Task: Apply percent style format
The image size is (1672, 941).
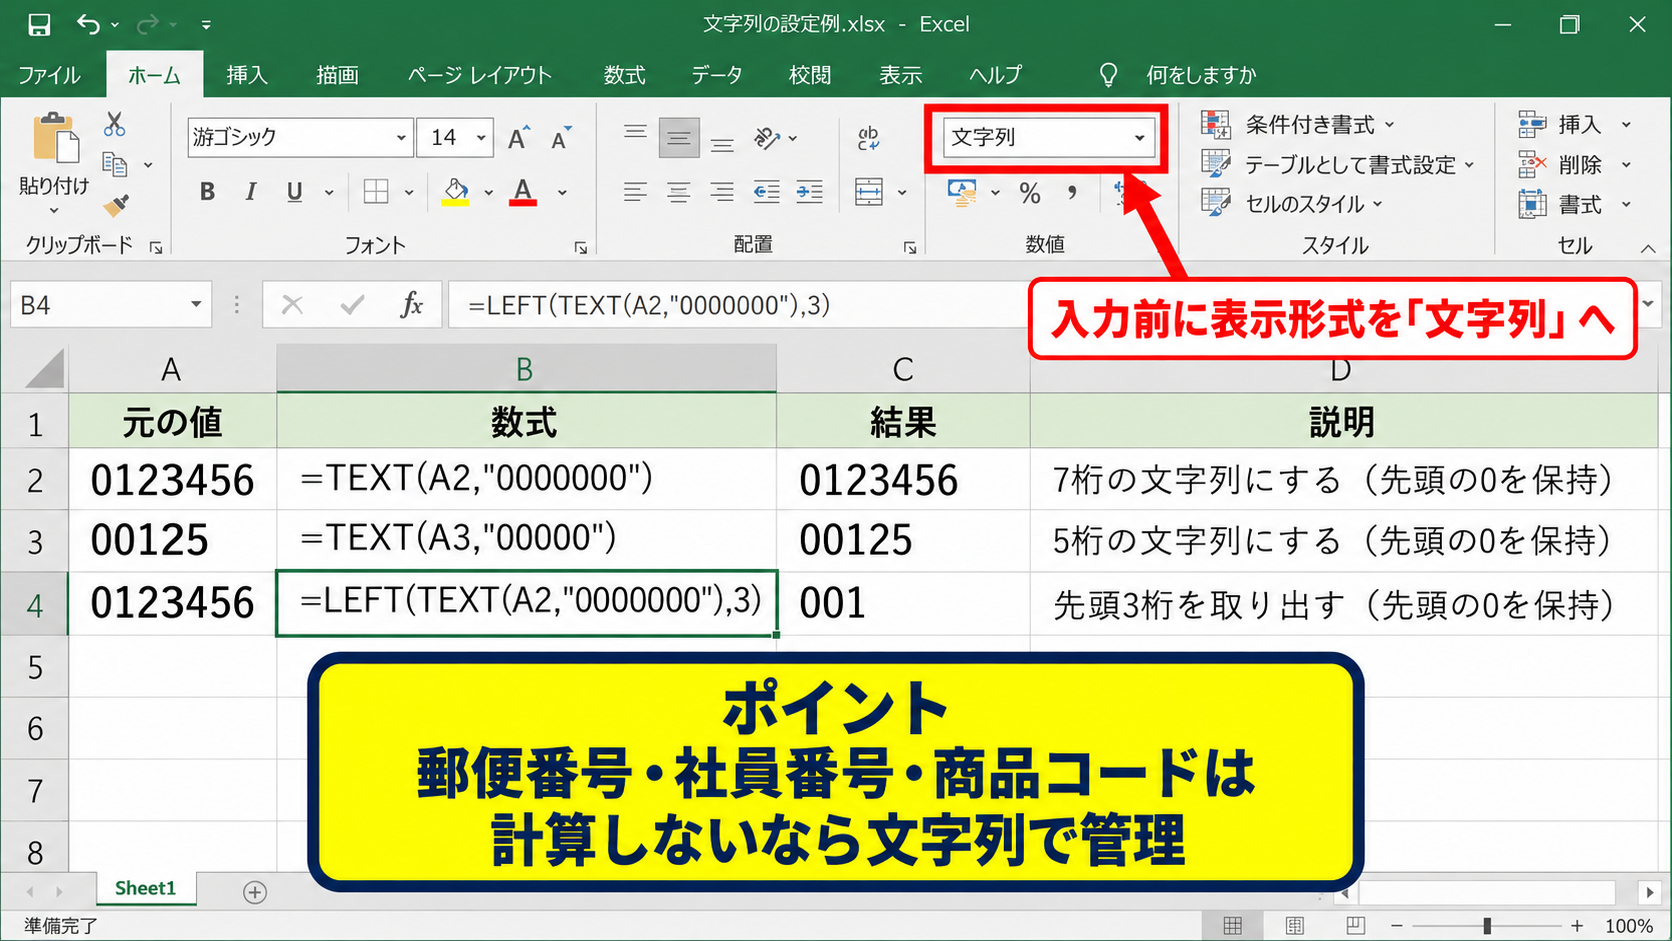Action: [x=1030, y=193]
